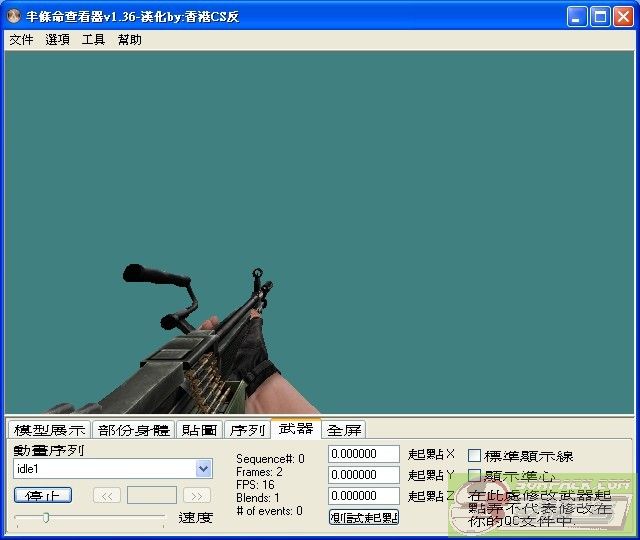Switch to the 部份身體 tab
This screenshot has height=540, width=640.
133,430
